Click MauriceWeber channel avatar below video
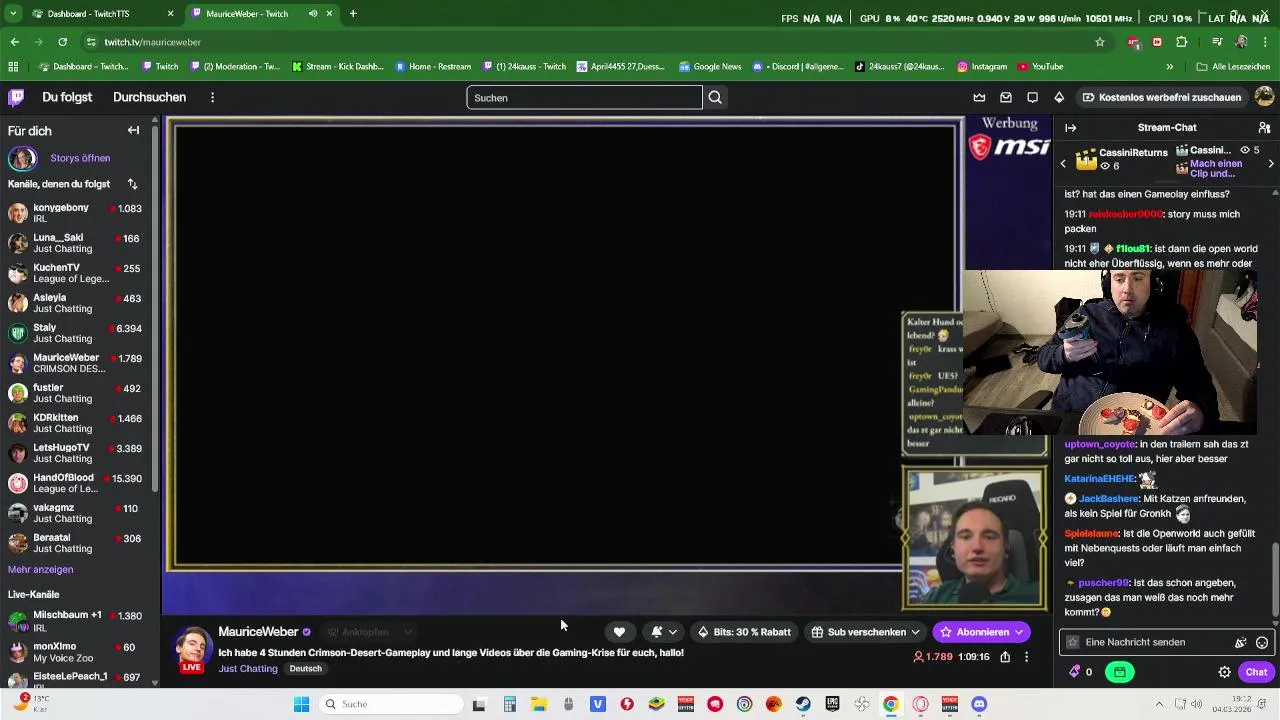 pos(192,648)
